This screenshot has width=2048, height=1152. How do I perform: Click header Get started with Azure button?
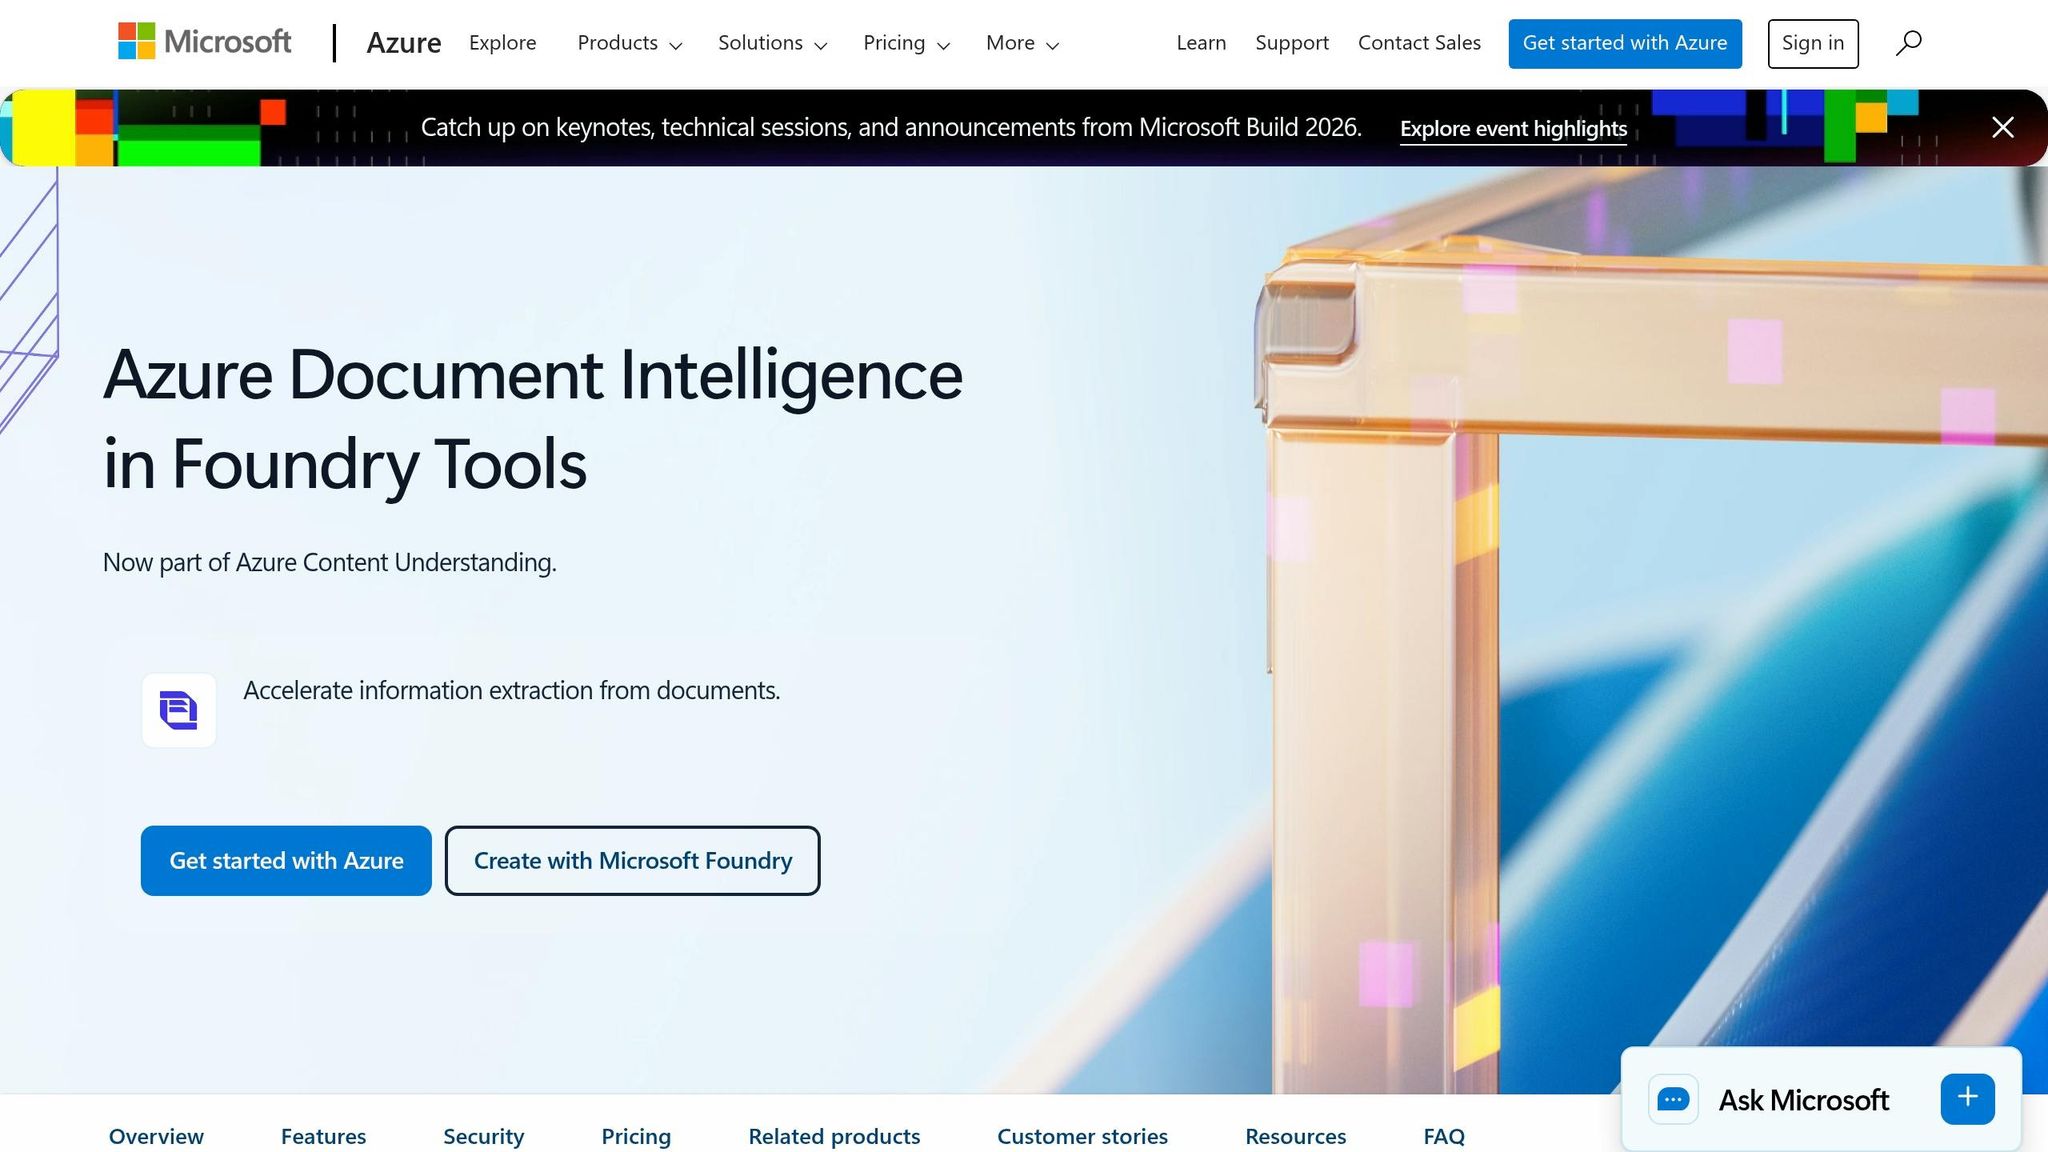1625,43
